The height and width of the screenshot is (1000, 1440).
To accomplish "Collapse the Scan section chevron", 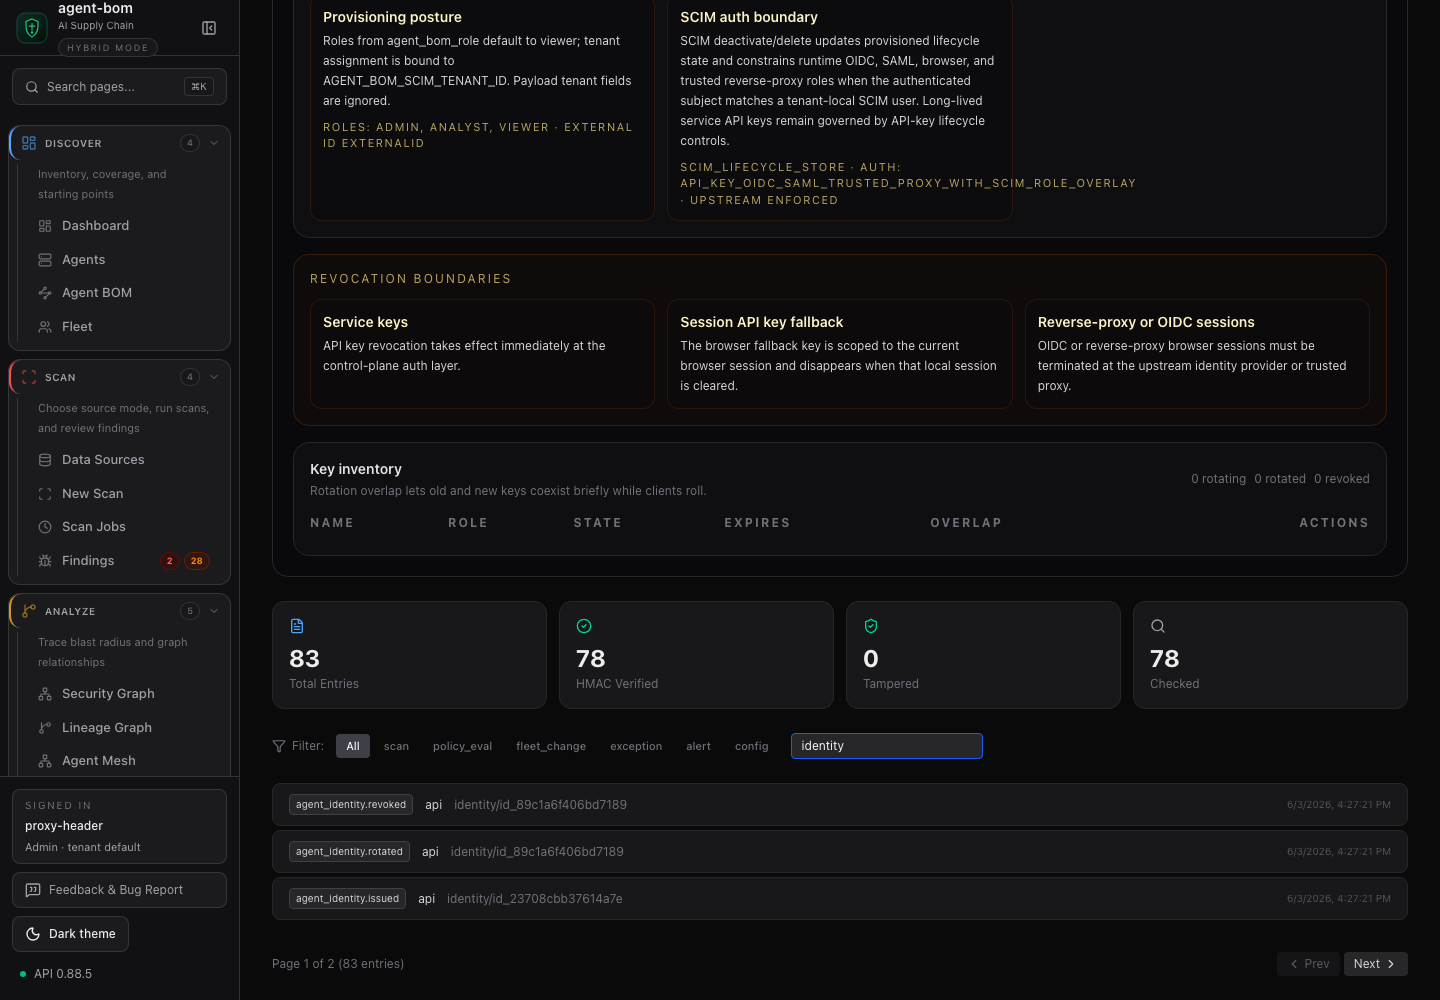I will [214, 377].
